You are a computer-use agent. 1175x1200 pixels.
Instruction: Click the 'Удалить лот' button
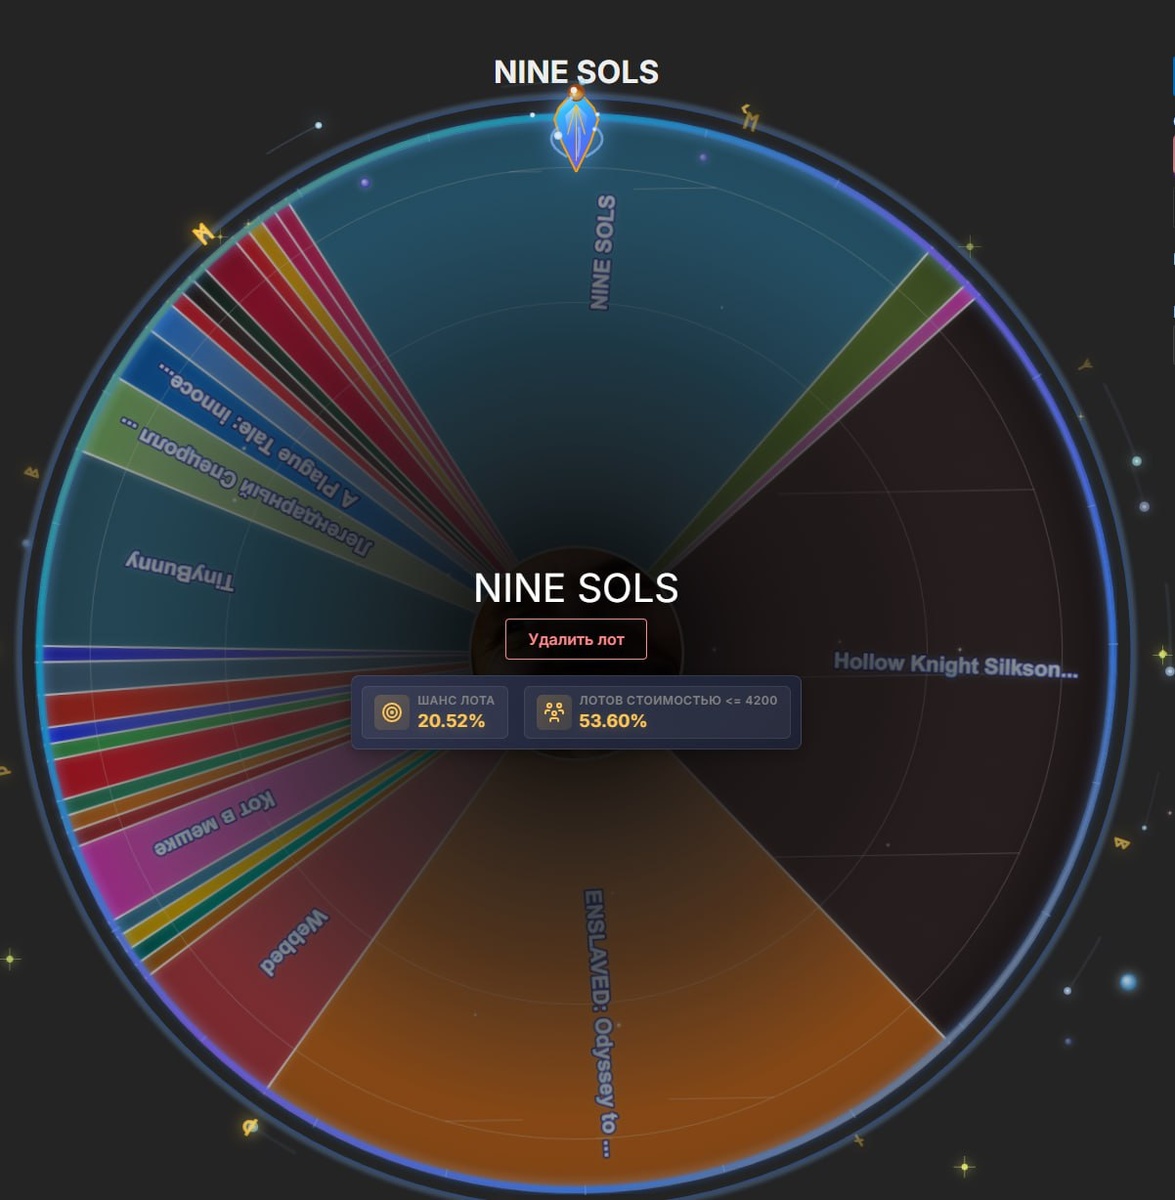tap(576, 639)
